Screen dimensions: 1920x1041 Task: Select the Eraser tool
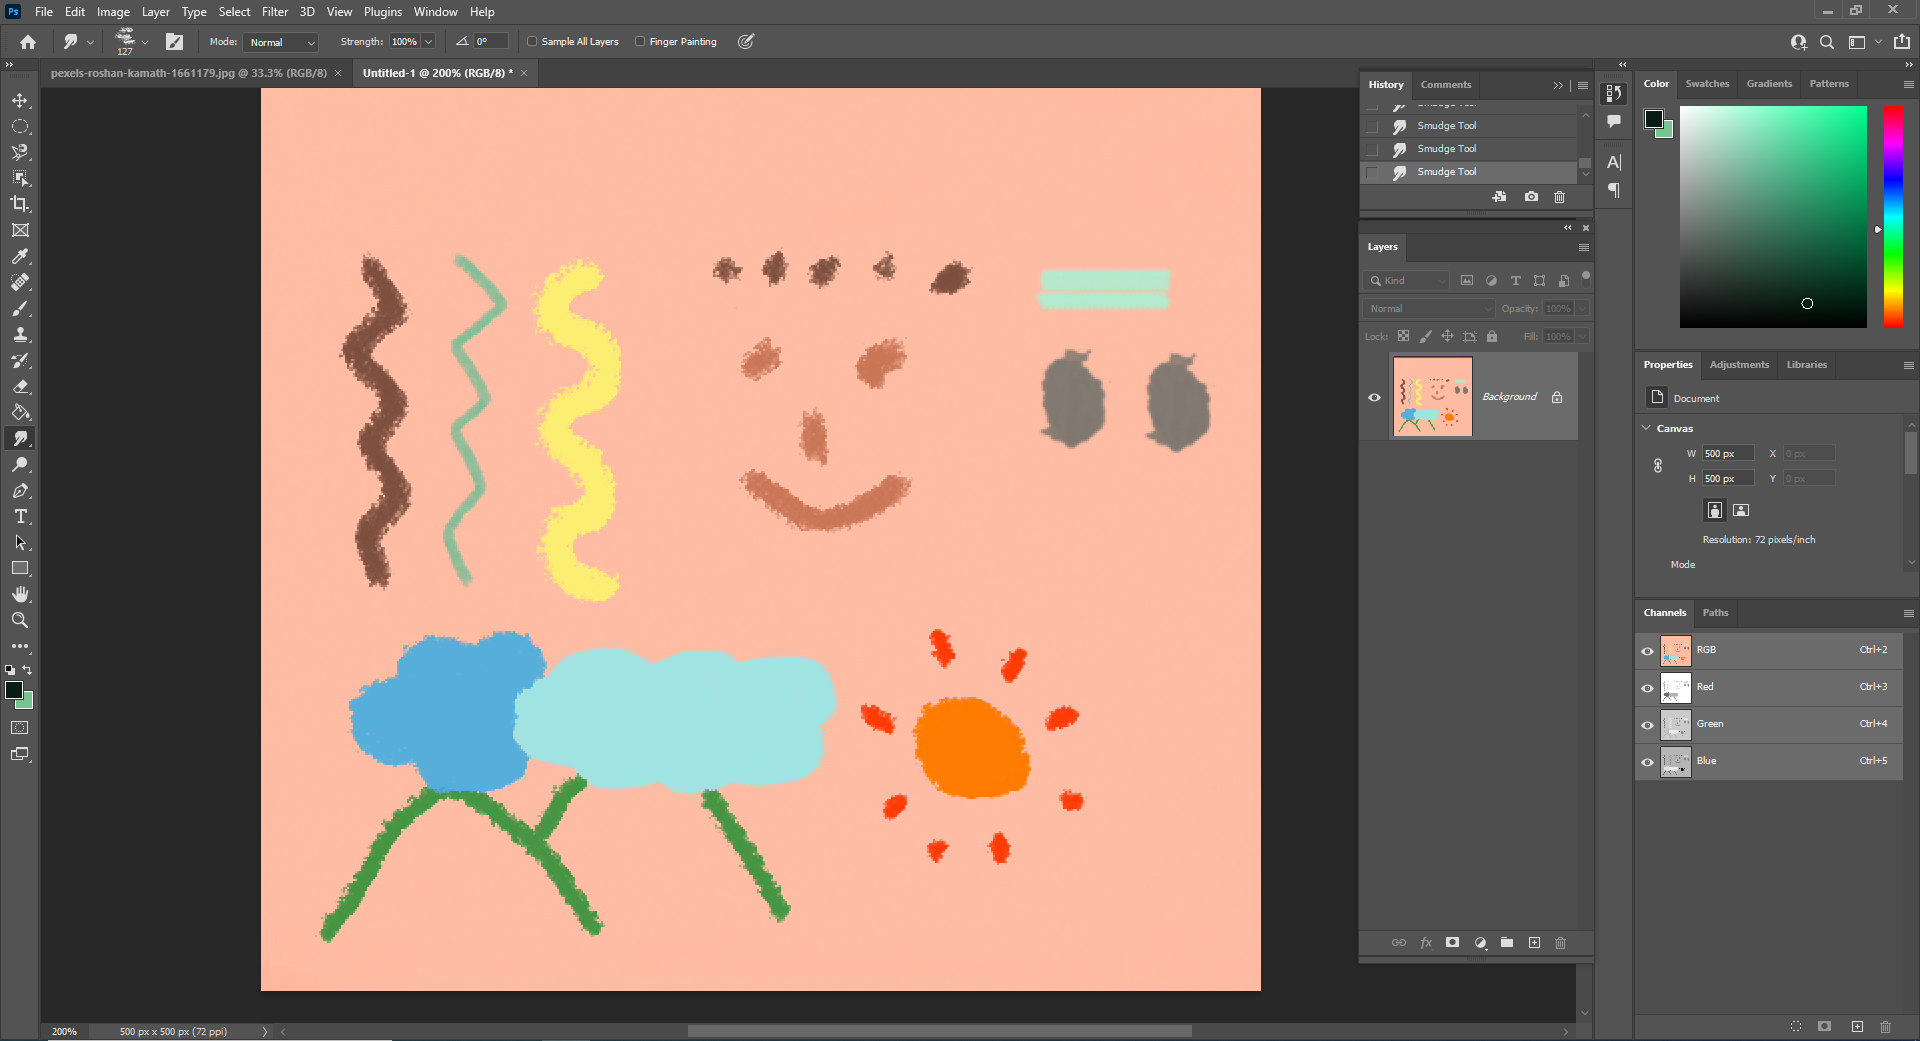coord(20,386)
